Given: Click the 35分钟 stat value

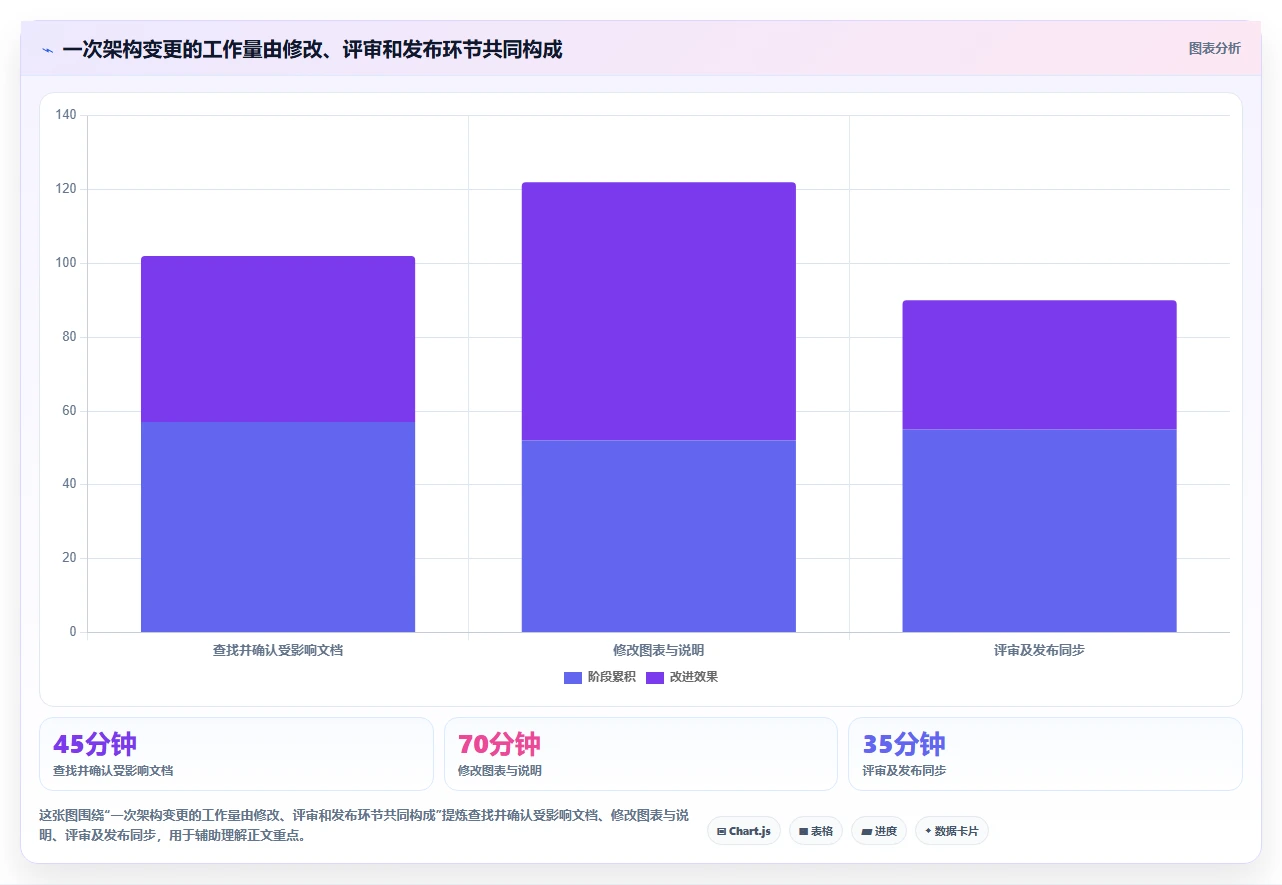Looking at the screenshot, I should [x=904, y=745].
